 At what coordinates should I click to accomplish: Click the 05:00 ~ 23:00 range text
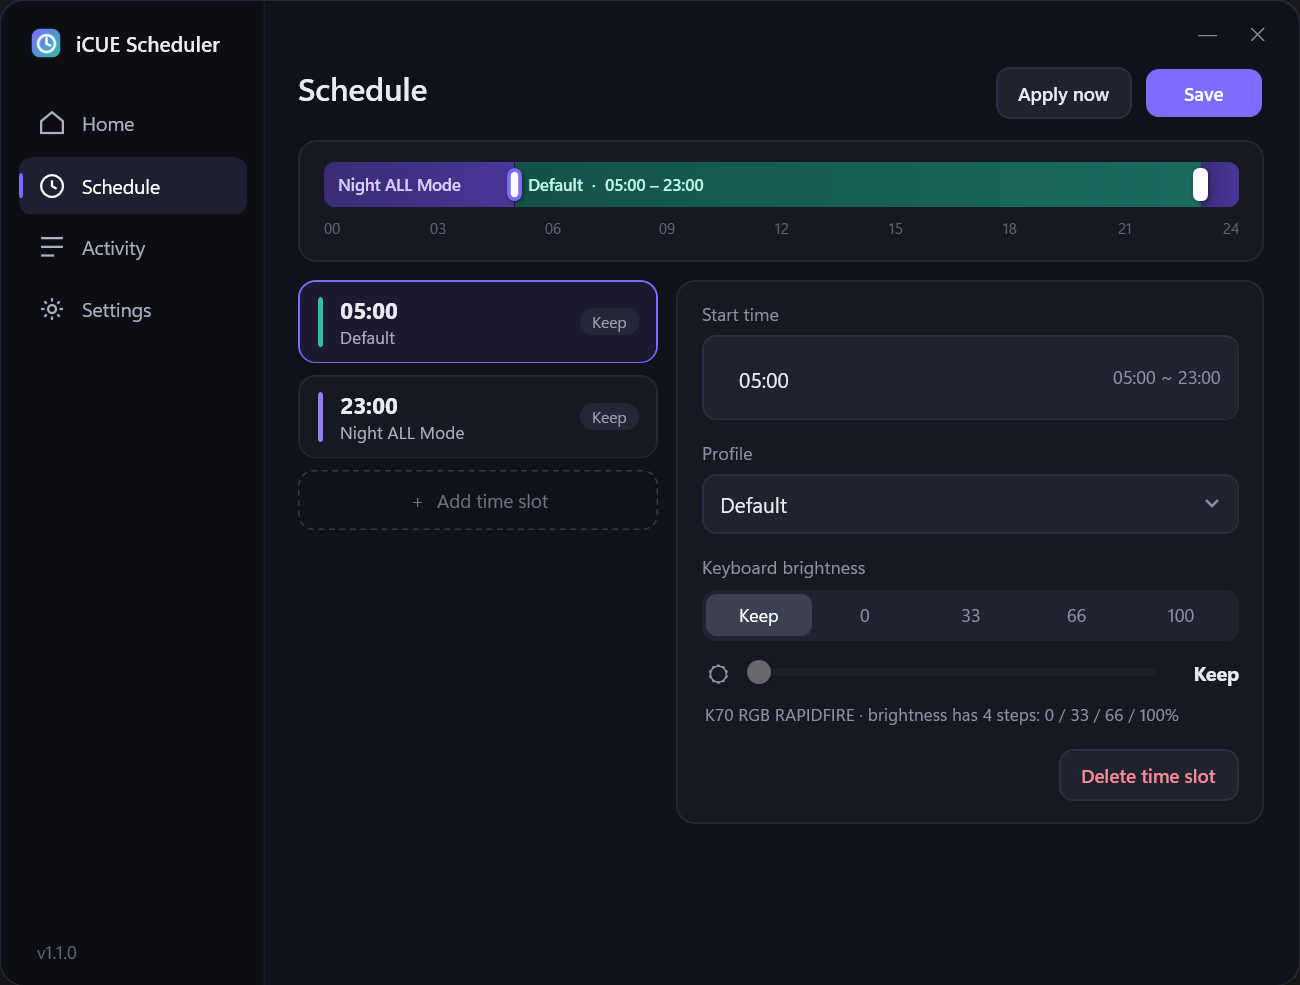1166,378
